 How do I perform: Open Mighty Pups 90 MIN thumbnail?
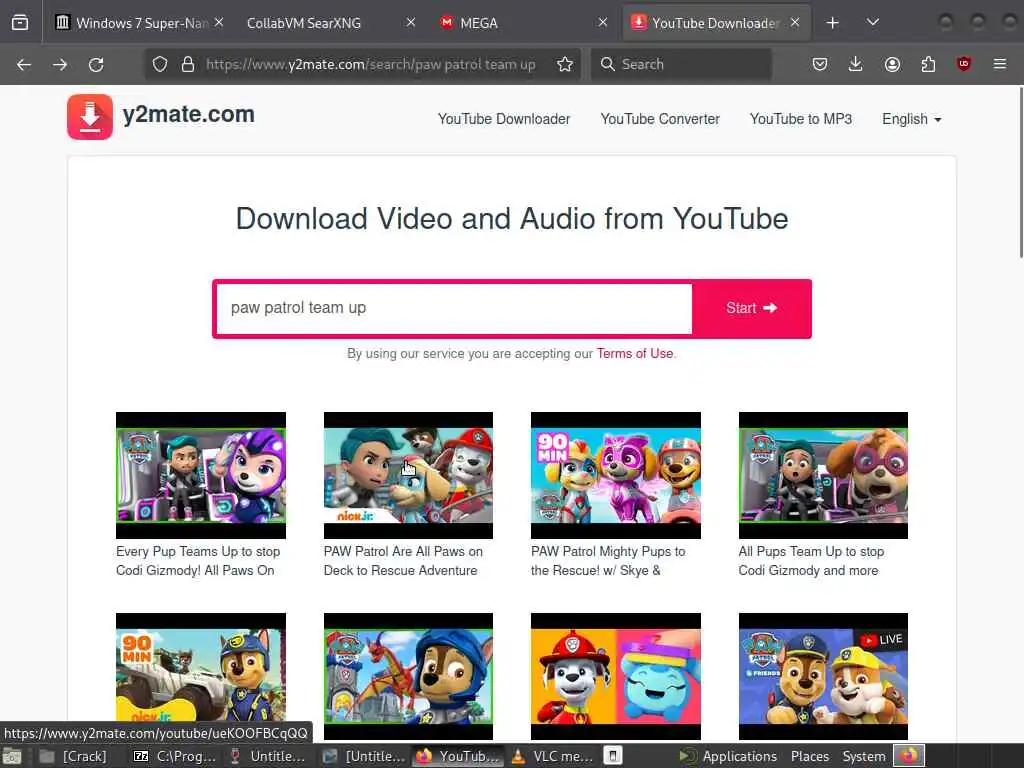tap(616, 475)
